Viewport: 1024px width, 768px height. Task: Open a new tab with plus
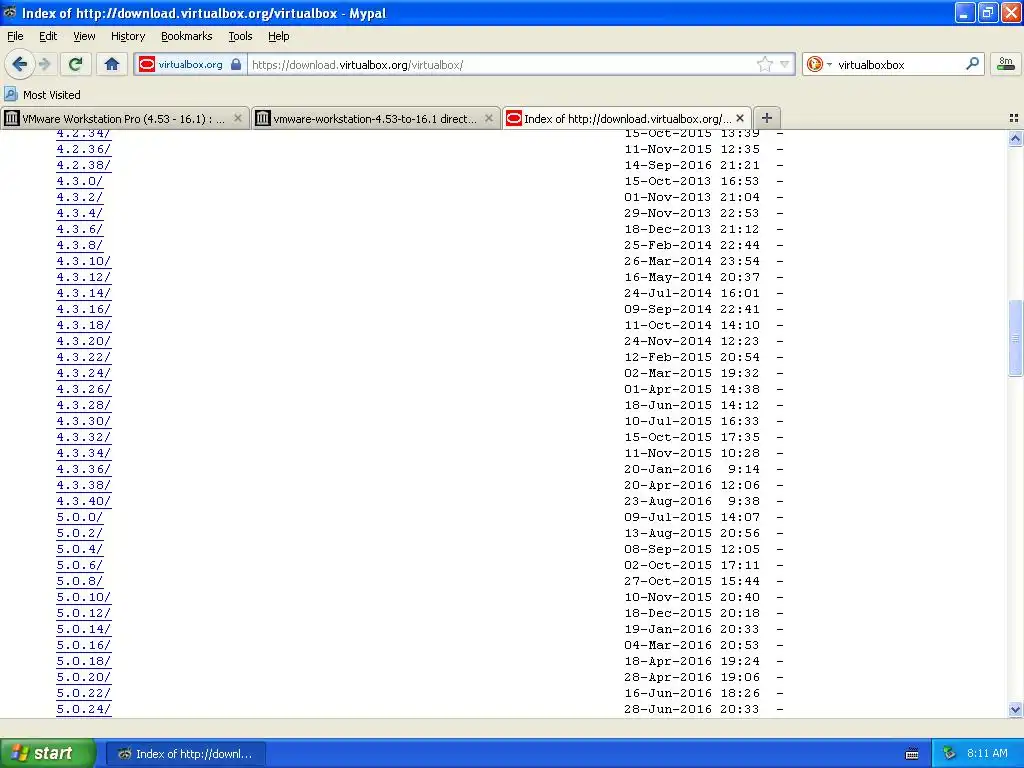[767, 118]
